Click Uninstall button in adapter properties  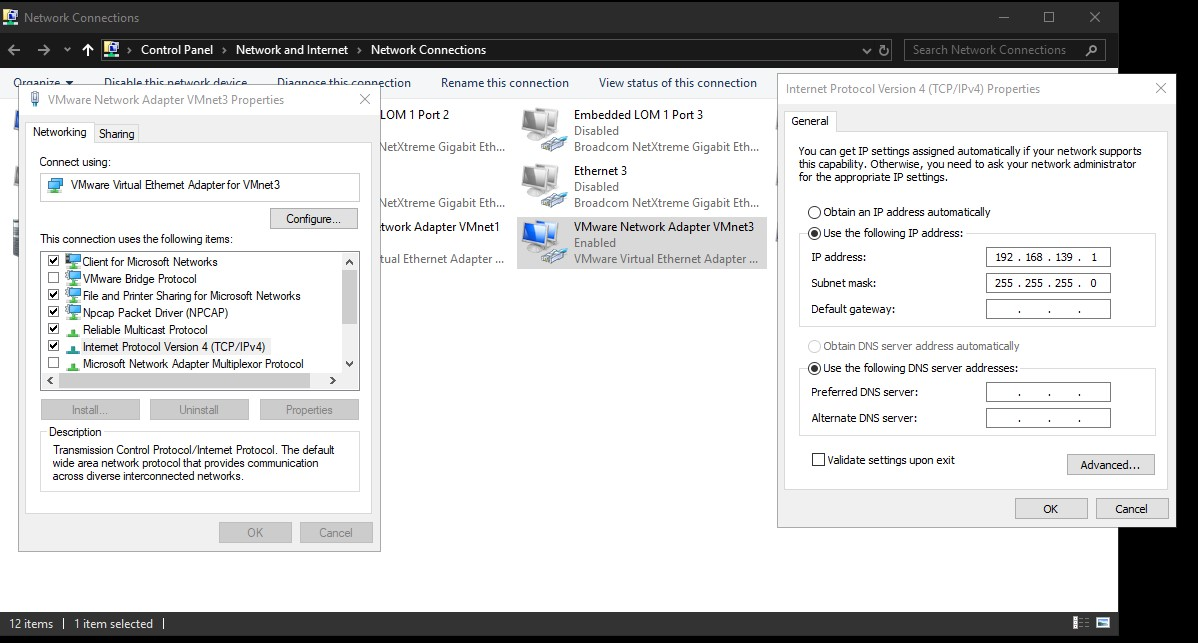(x=199, y=410)
